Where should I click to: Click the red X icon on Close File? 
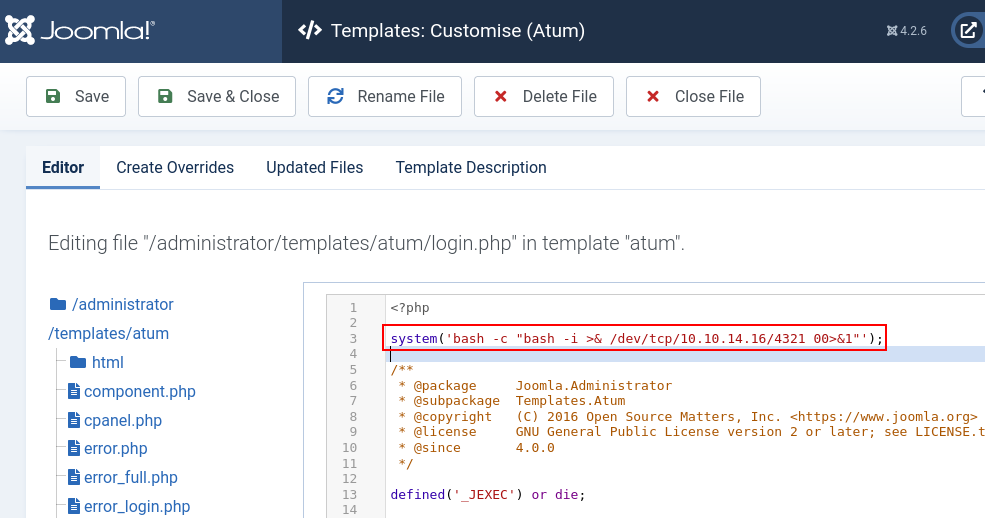click(653, 96)
